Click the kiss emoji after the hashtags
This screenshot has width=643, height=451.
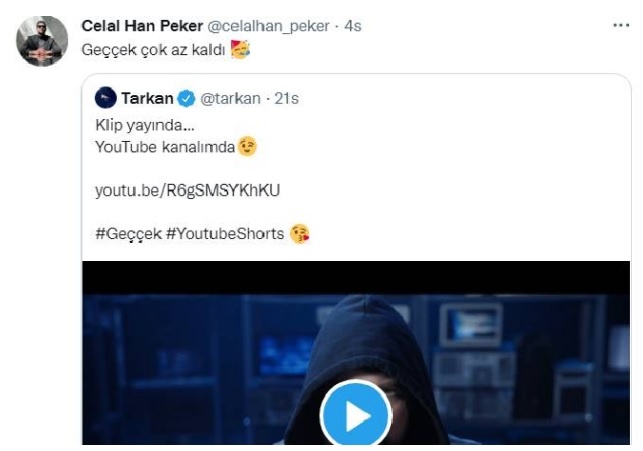click(x=299, y=234)
